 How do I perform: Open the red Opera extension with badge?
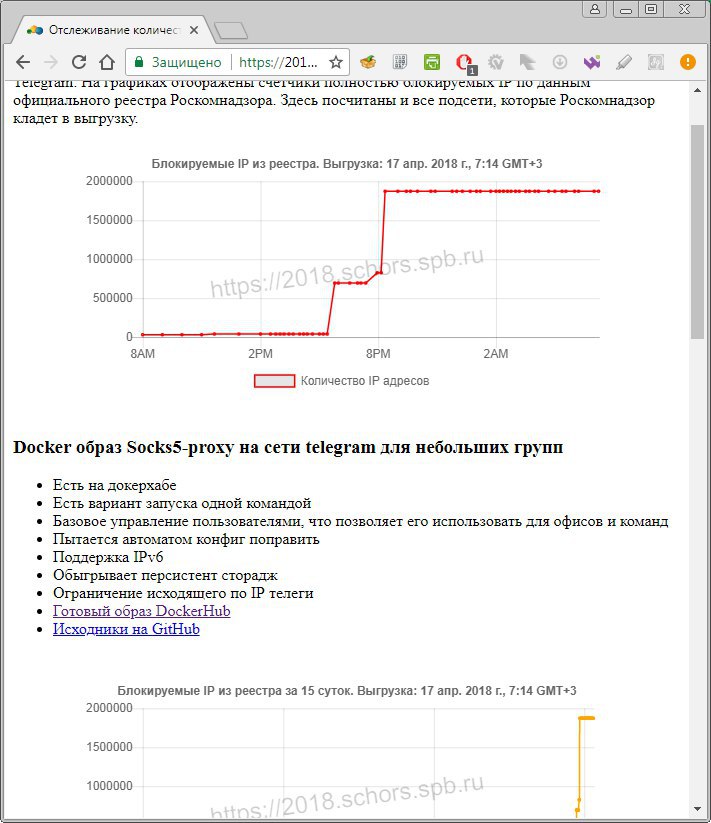pos(465,64)
